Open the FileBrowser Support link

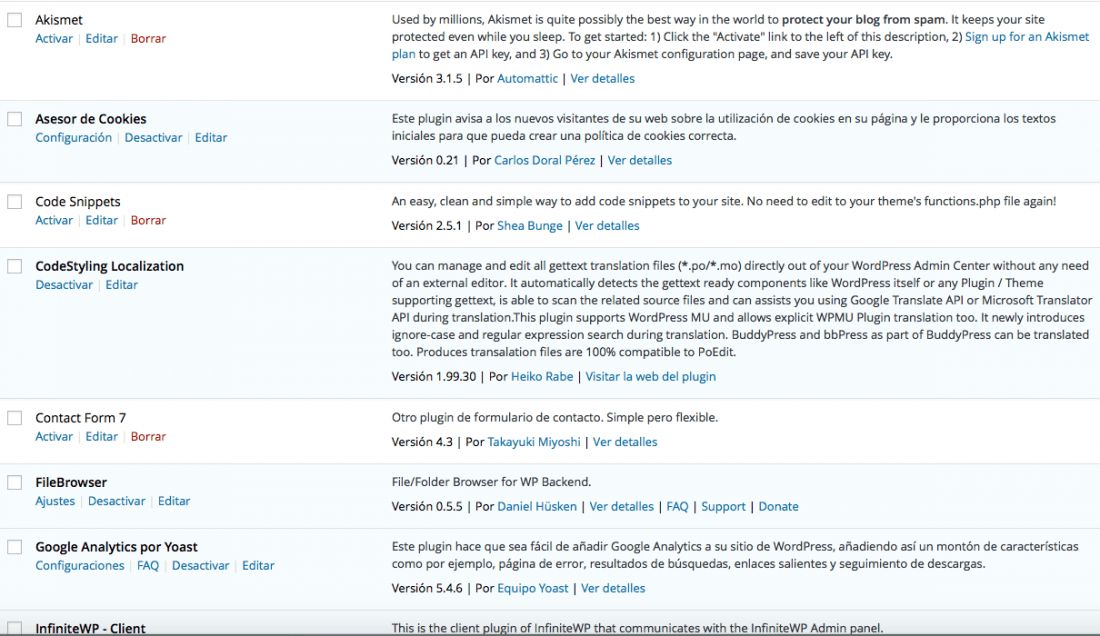click(x=723, y=506)
